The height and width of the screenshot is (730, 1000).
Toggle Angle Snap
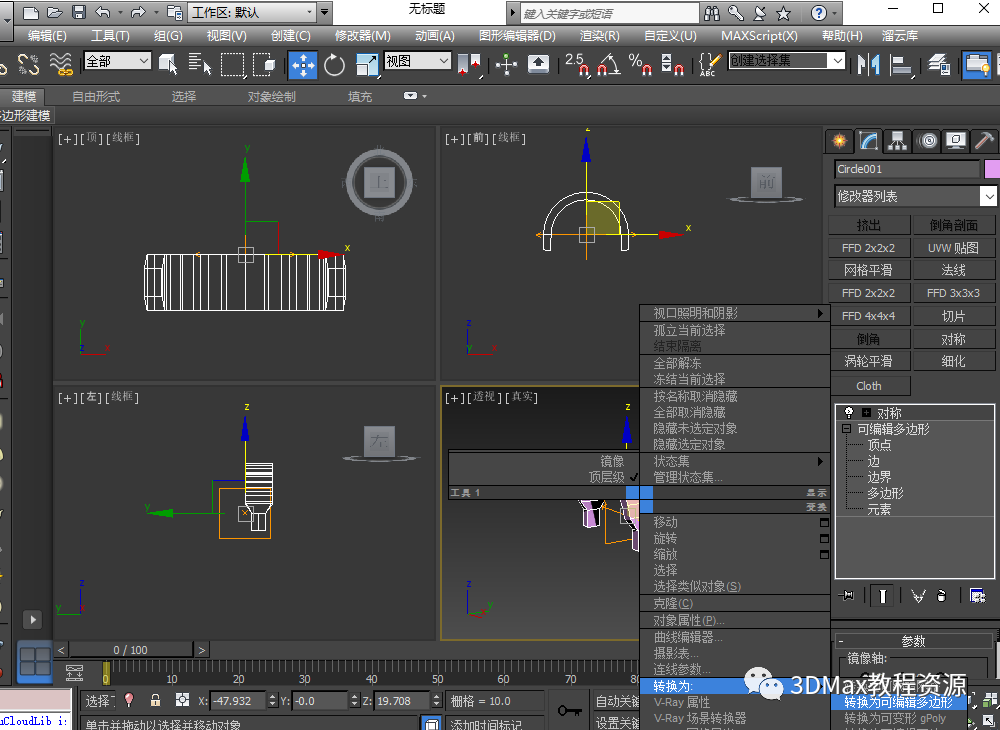[609, 64]
